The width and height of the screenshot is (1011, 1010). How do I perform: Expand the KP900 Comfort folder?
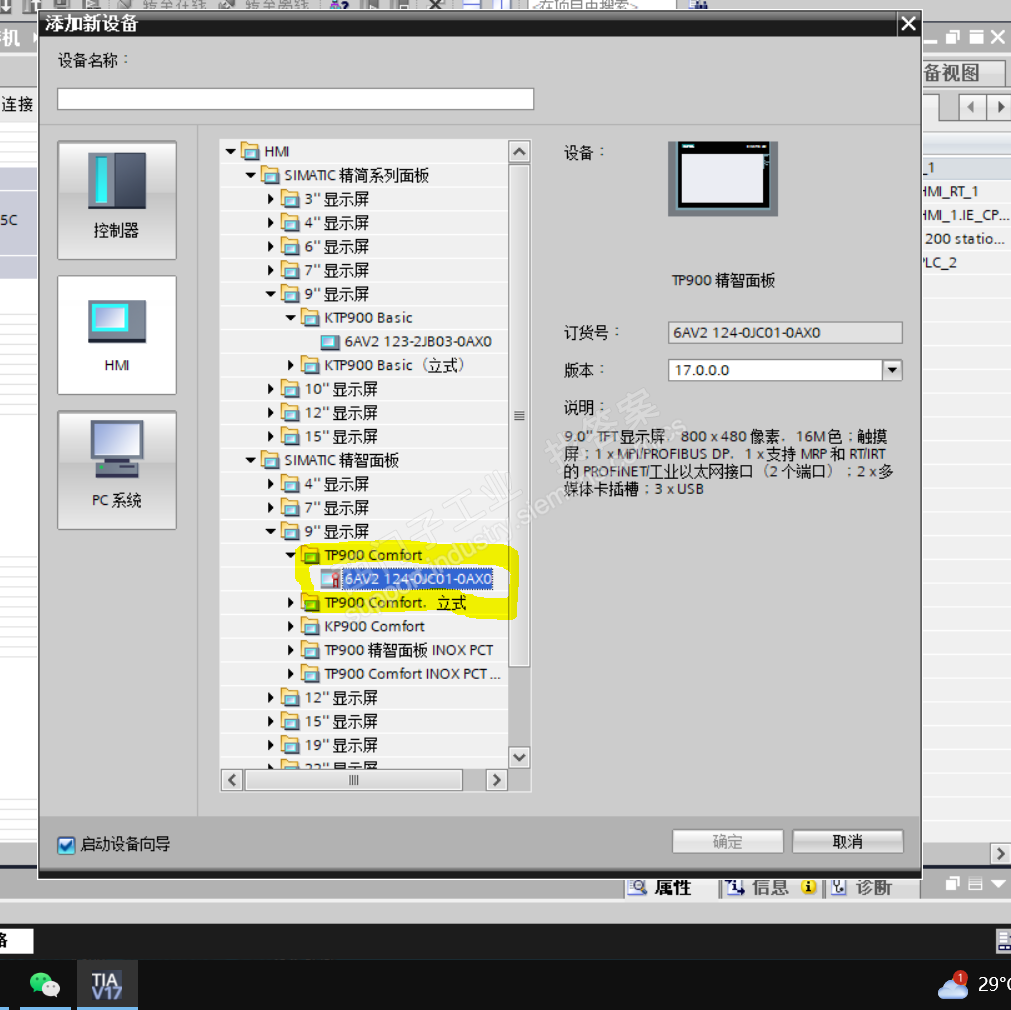tap(290, 626)
